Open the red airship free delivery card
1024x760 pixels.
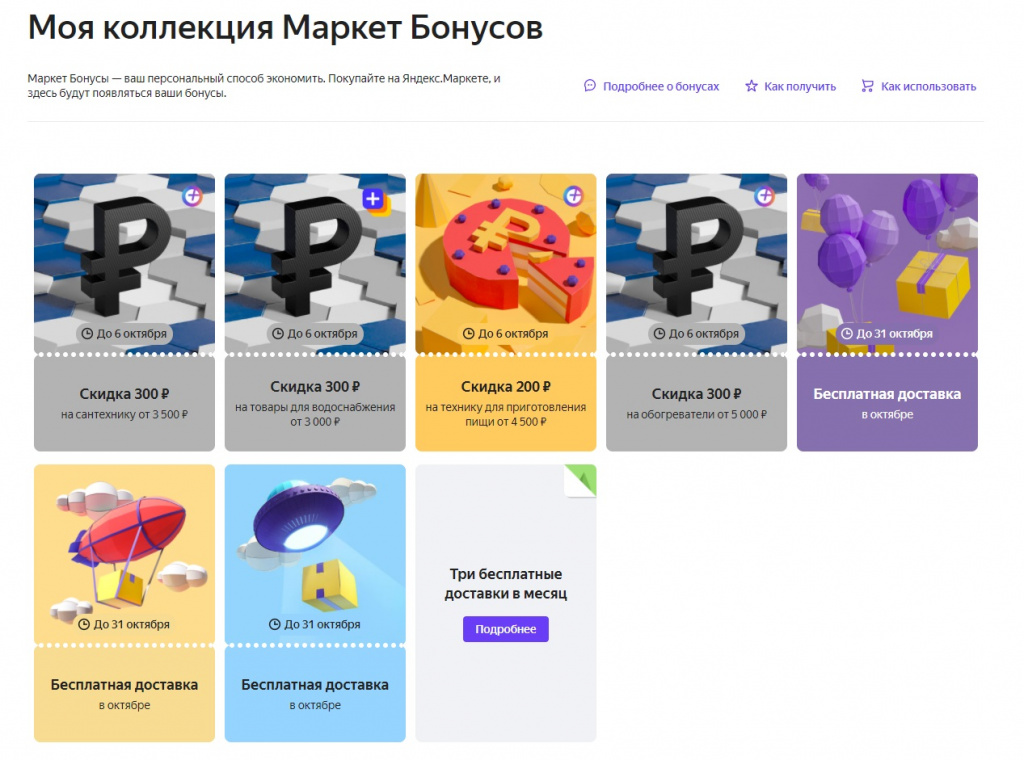coord(124,603)
